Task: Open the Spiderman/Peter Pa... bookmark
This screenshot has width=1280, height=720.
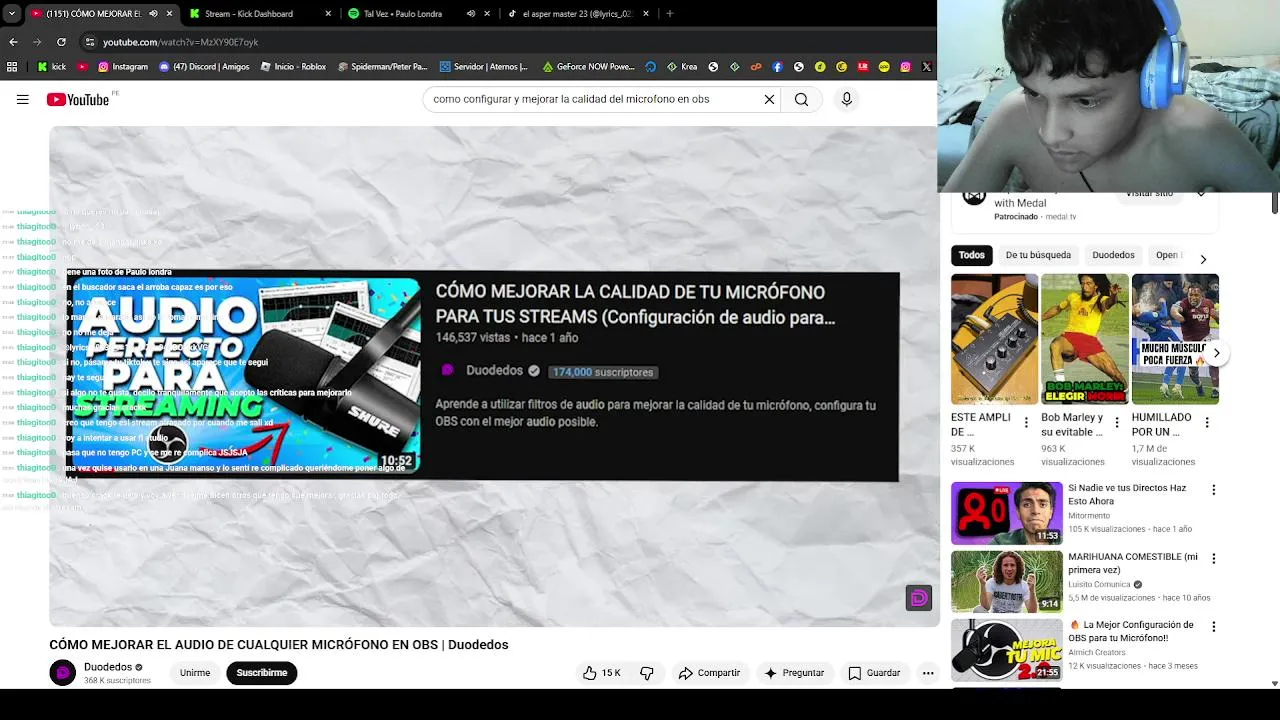Action: (x=383, y=67)
